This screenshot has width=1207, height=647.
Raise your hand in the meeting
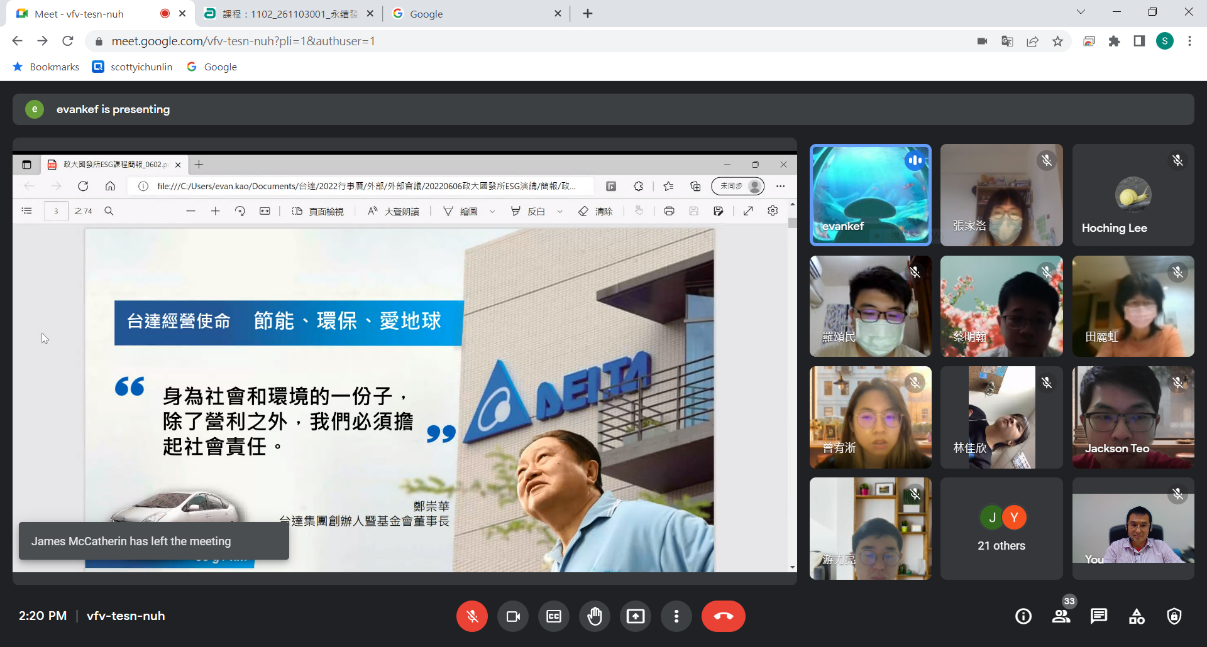[x=595, y=616]
